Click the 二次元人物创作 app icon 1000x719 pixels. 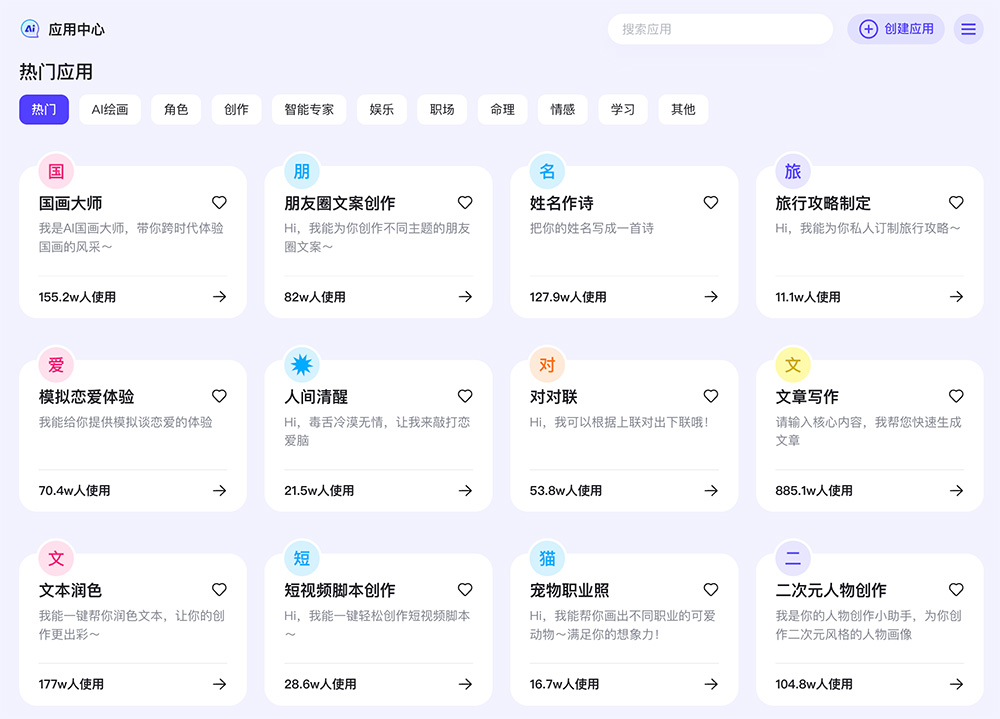tap(792, 559)
